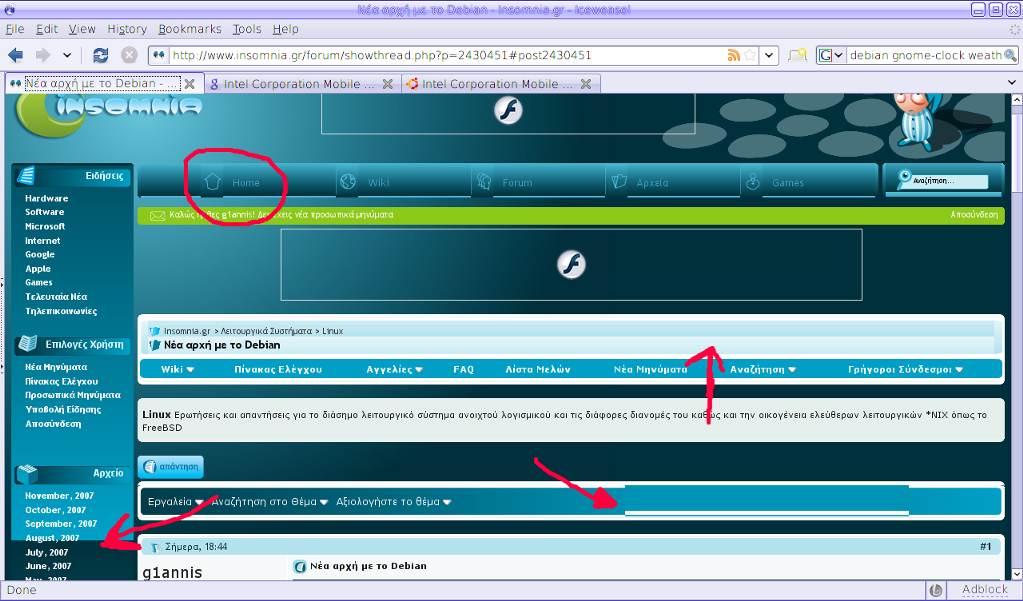Open Forum from the site navigation bar
The height and width of the screenshot is (601, 1023).
point(517,183)
